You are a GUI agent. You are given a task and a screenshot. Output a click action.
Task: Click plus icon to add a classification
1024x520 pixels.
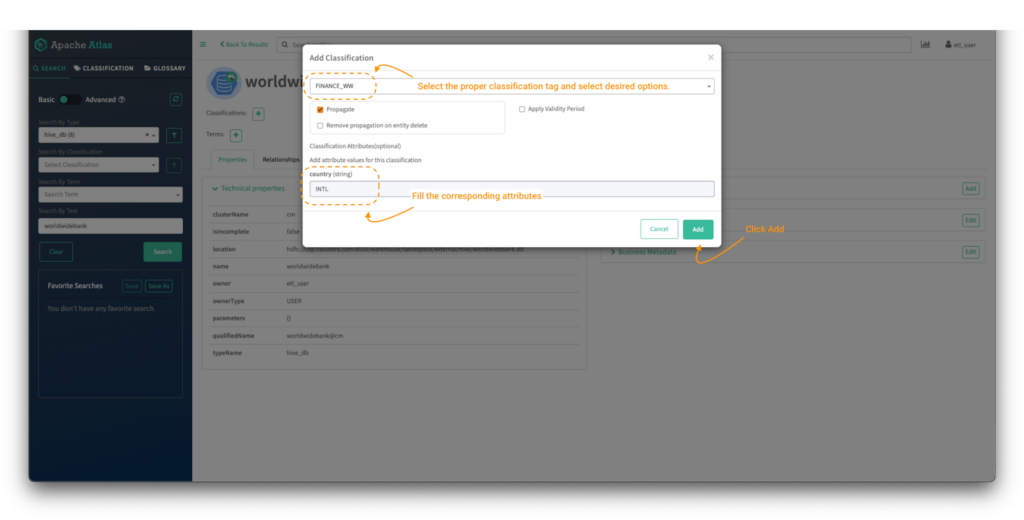(x=258, y=114)
